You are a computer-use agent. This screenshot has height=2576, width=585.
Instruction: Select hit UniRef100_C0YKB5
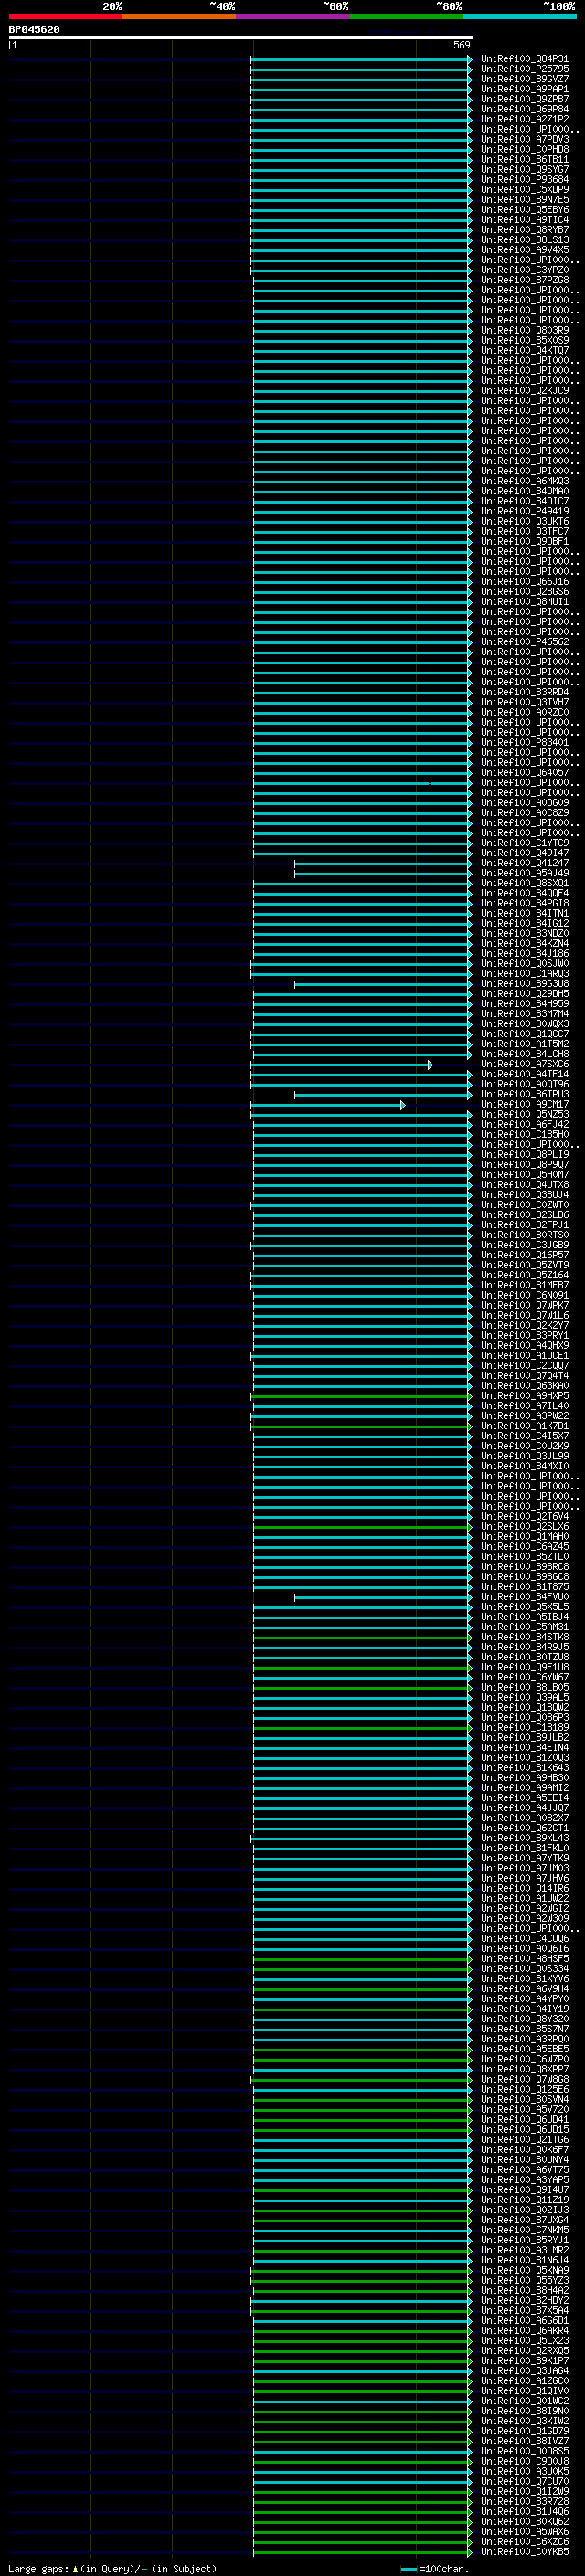524,2551
